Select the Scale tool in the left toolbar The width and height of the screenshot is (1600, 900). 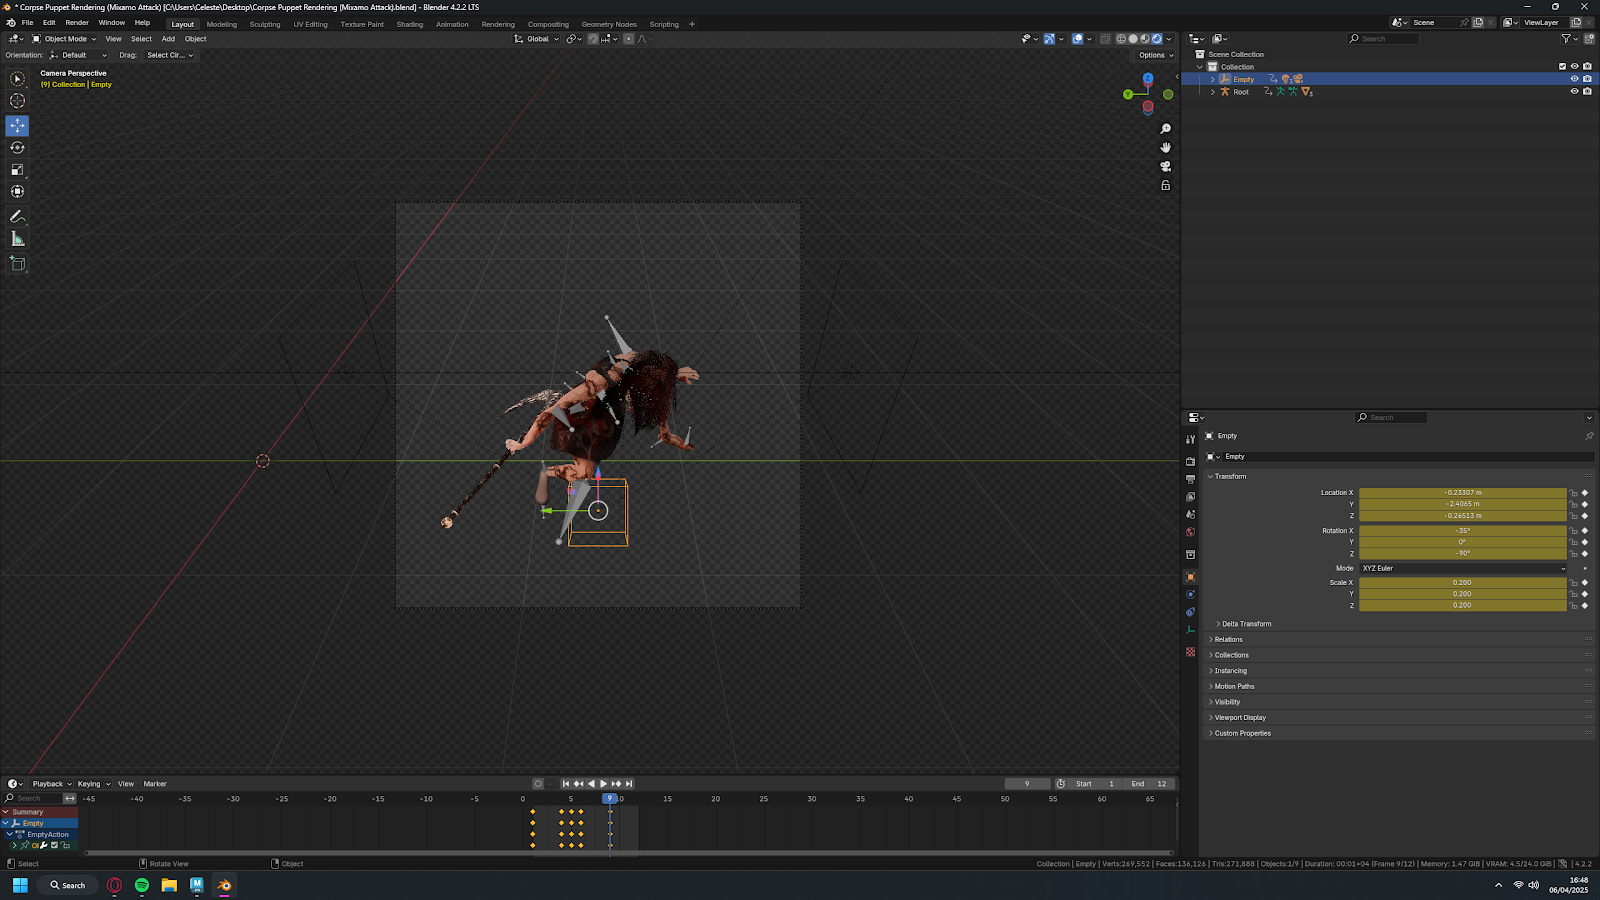17,170
